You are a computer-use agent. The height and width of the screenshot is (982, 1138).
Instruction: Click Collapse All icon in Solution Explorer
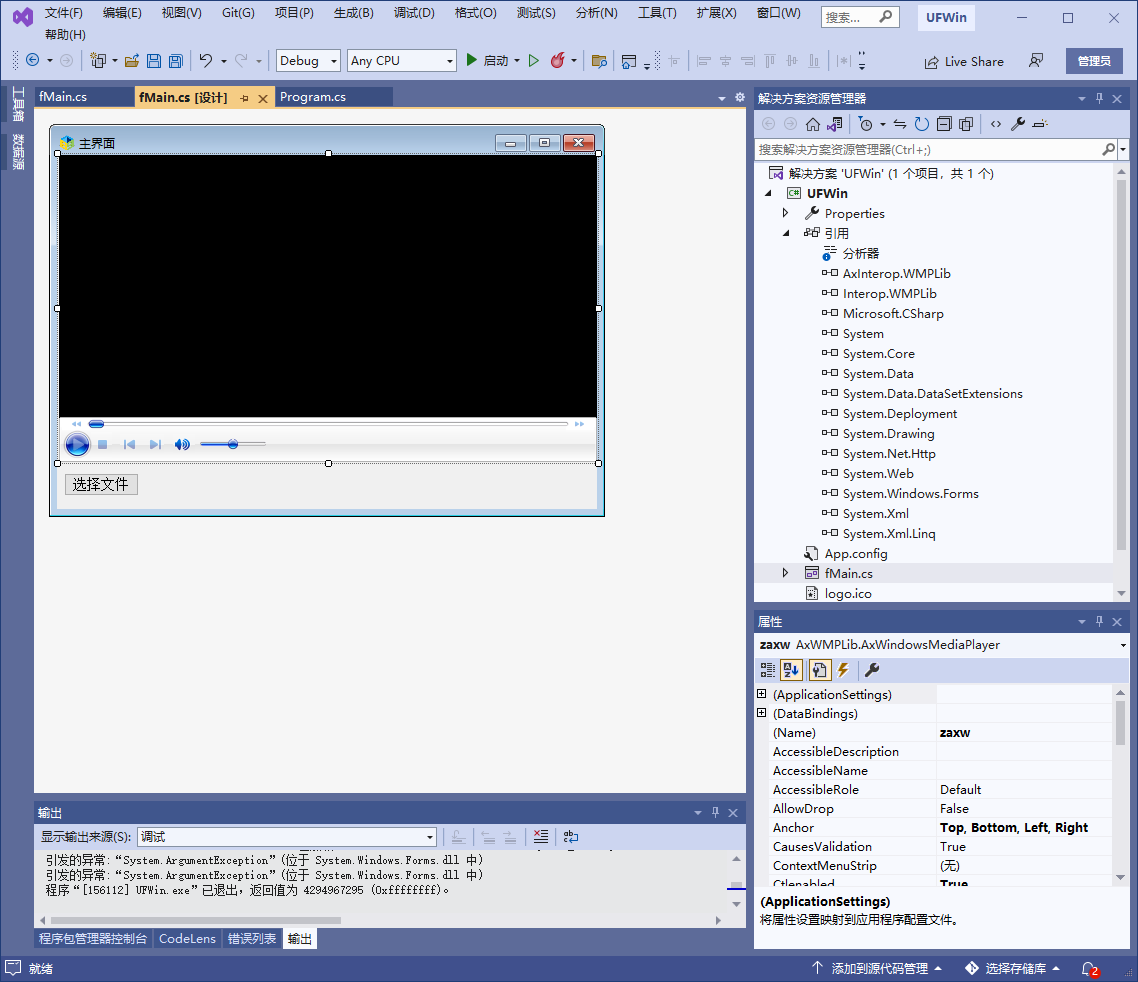click(x=943, y=124)
